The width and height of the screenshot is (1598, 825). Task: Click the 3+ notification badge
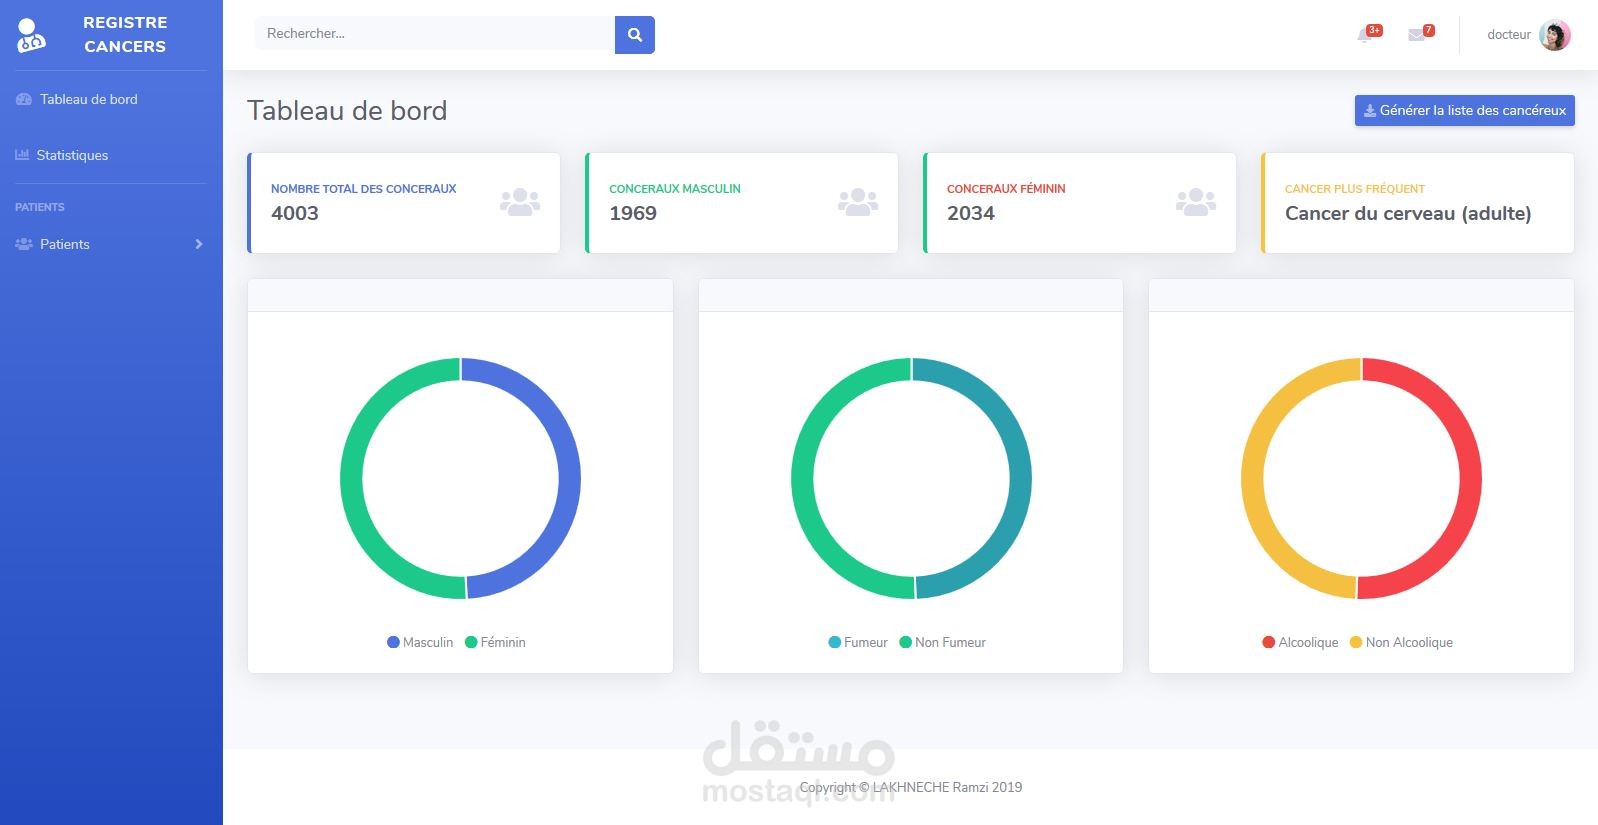[1374, 30]
